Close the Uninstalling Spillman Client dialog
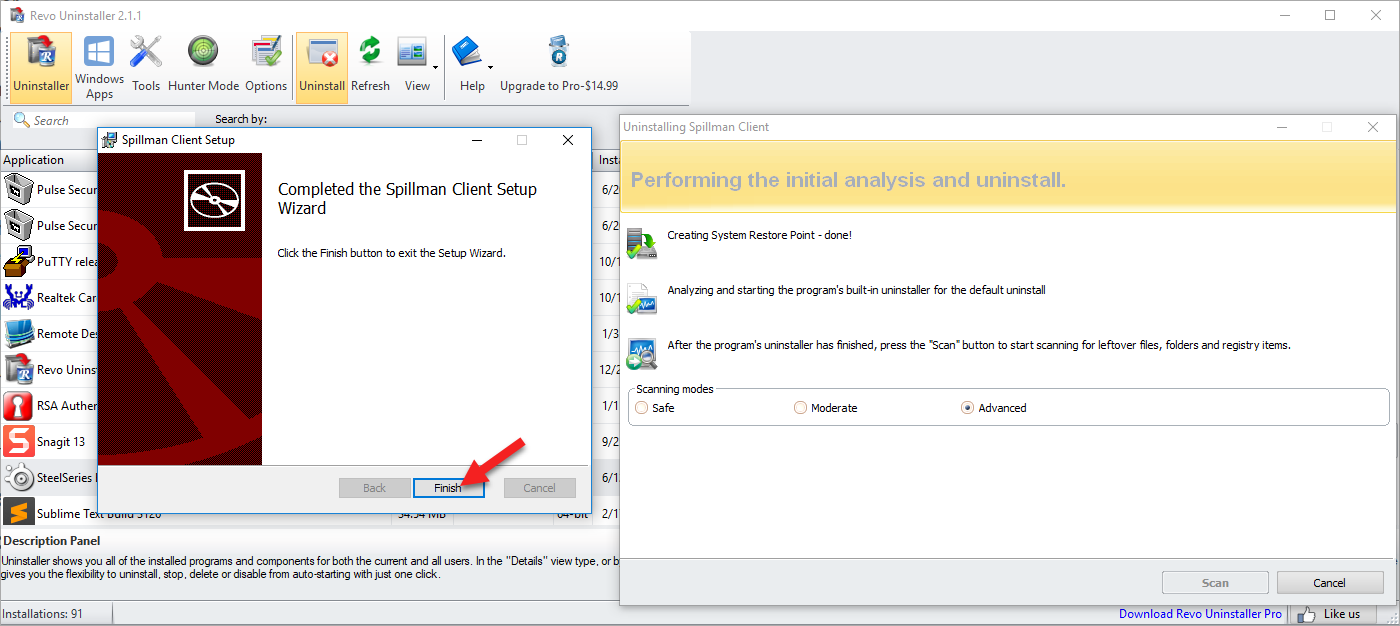 1373,127
